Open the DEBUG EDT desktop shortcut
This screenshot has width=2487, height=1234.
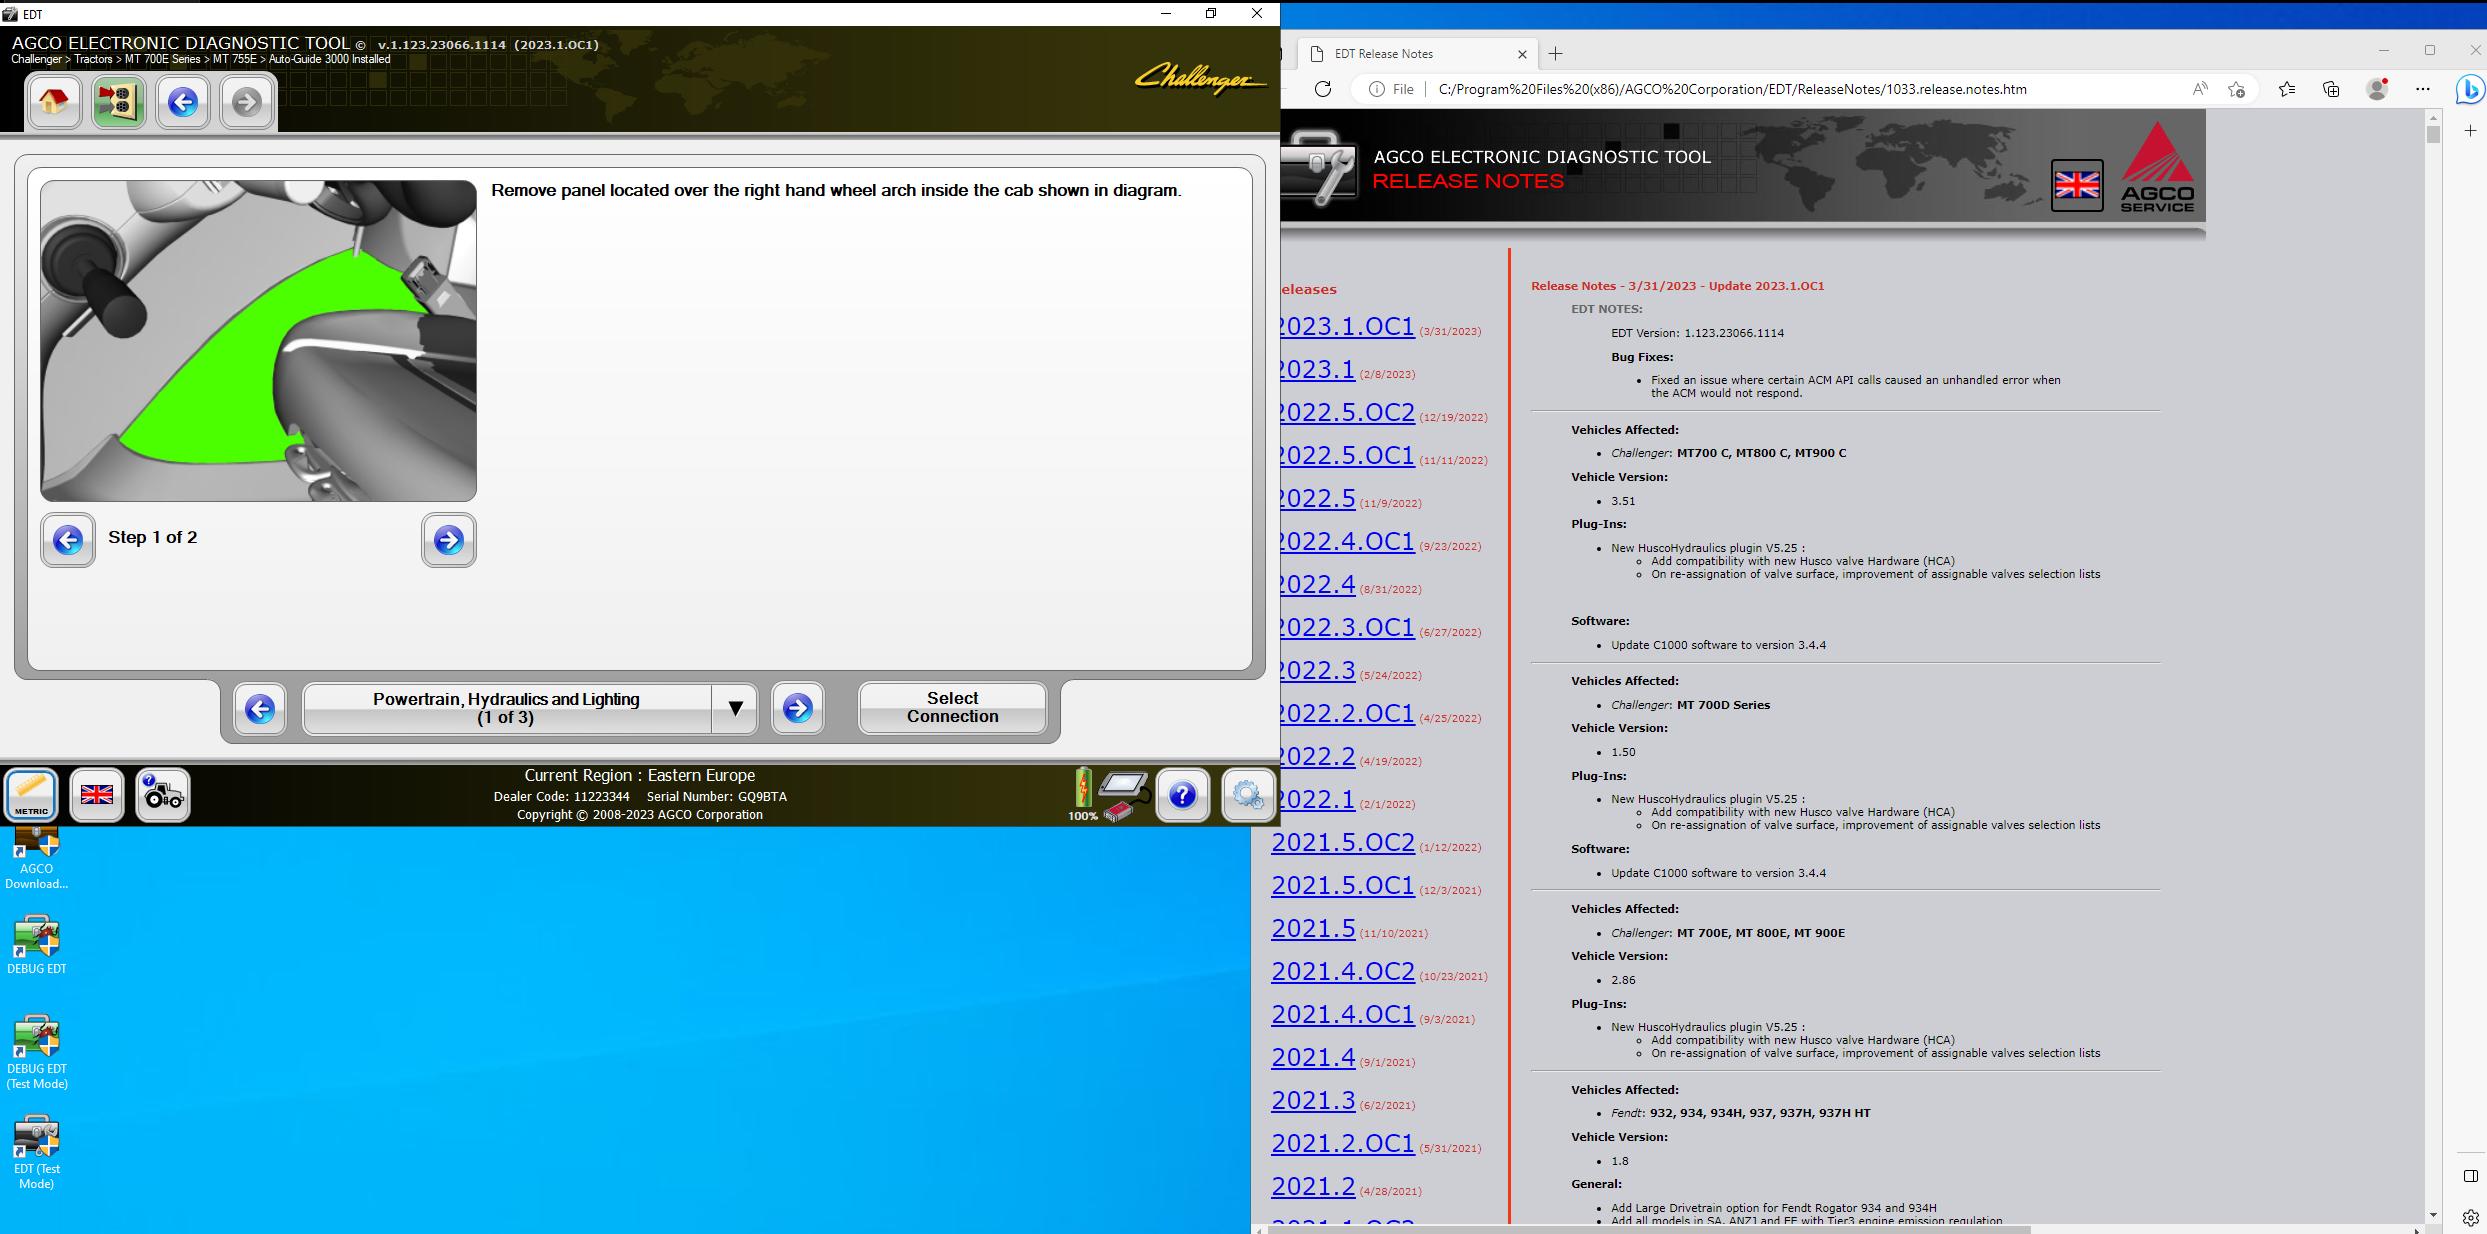pyautogui.click(x=37, y=945)
